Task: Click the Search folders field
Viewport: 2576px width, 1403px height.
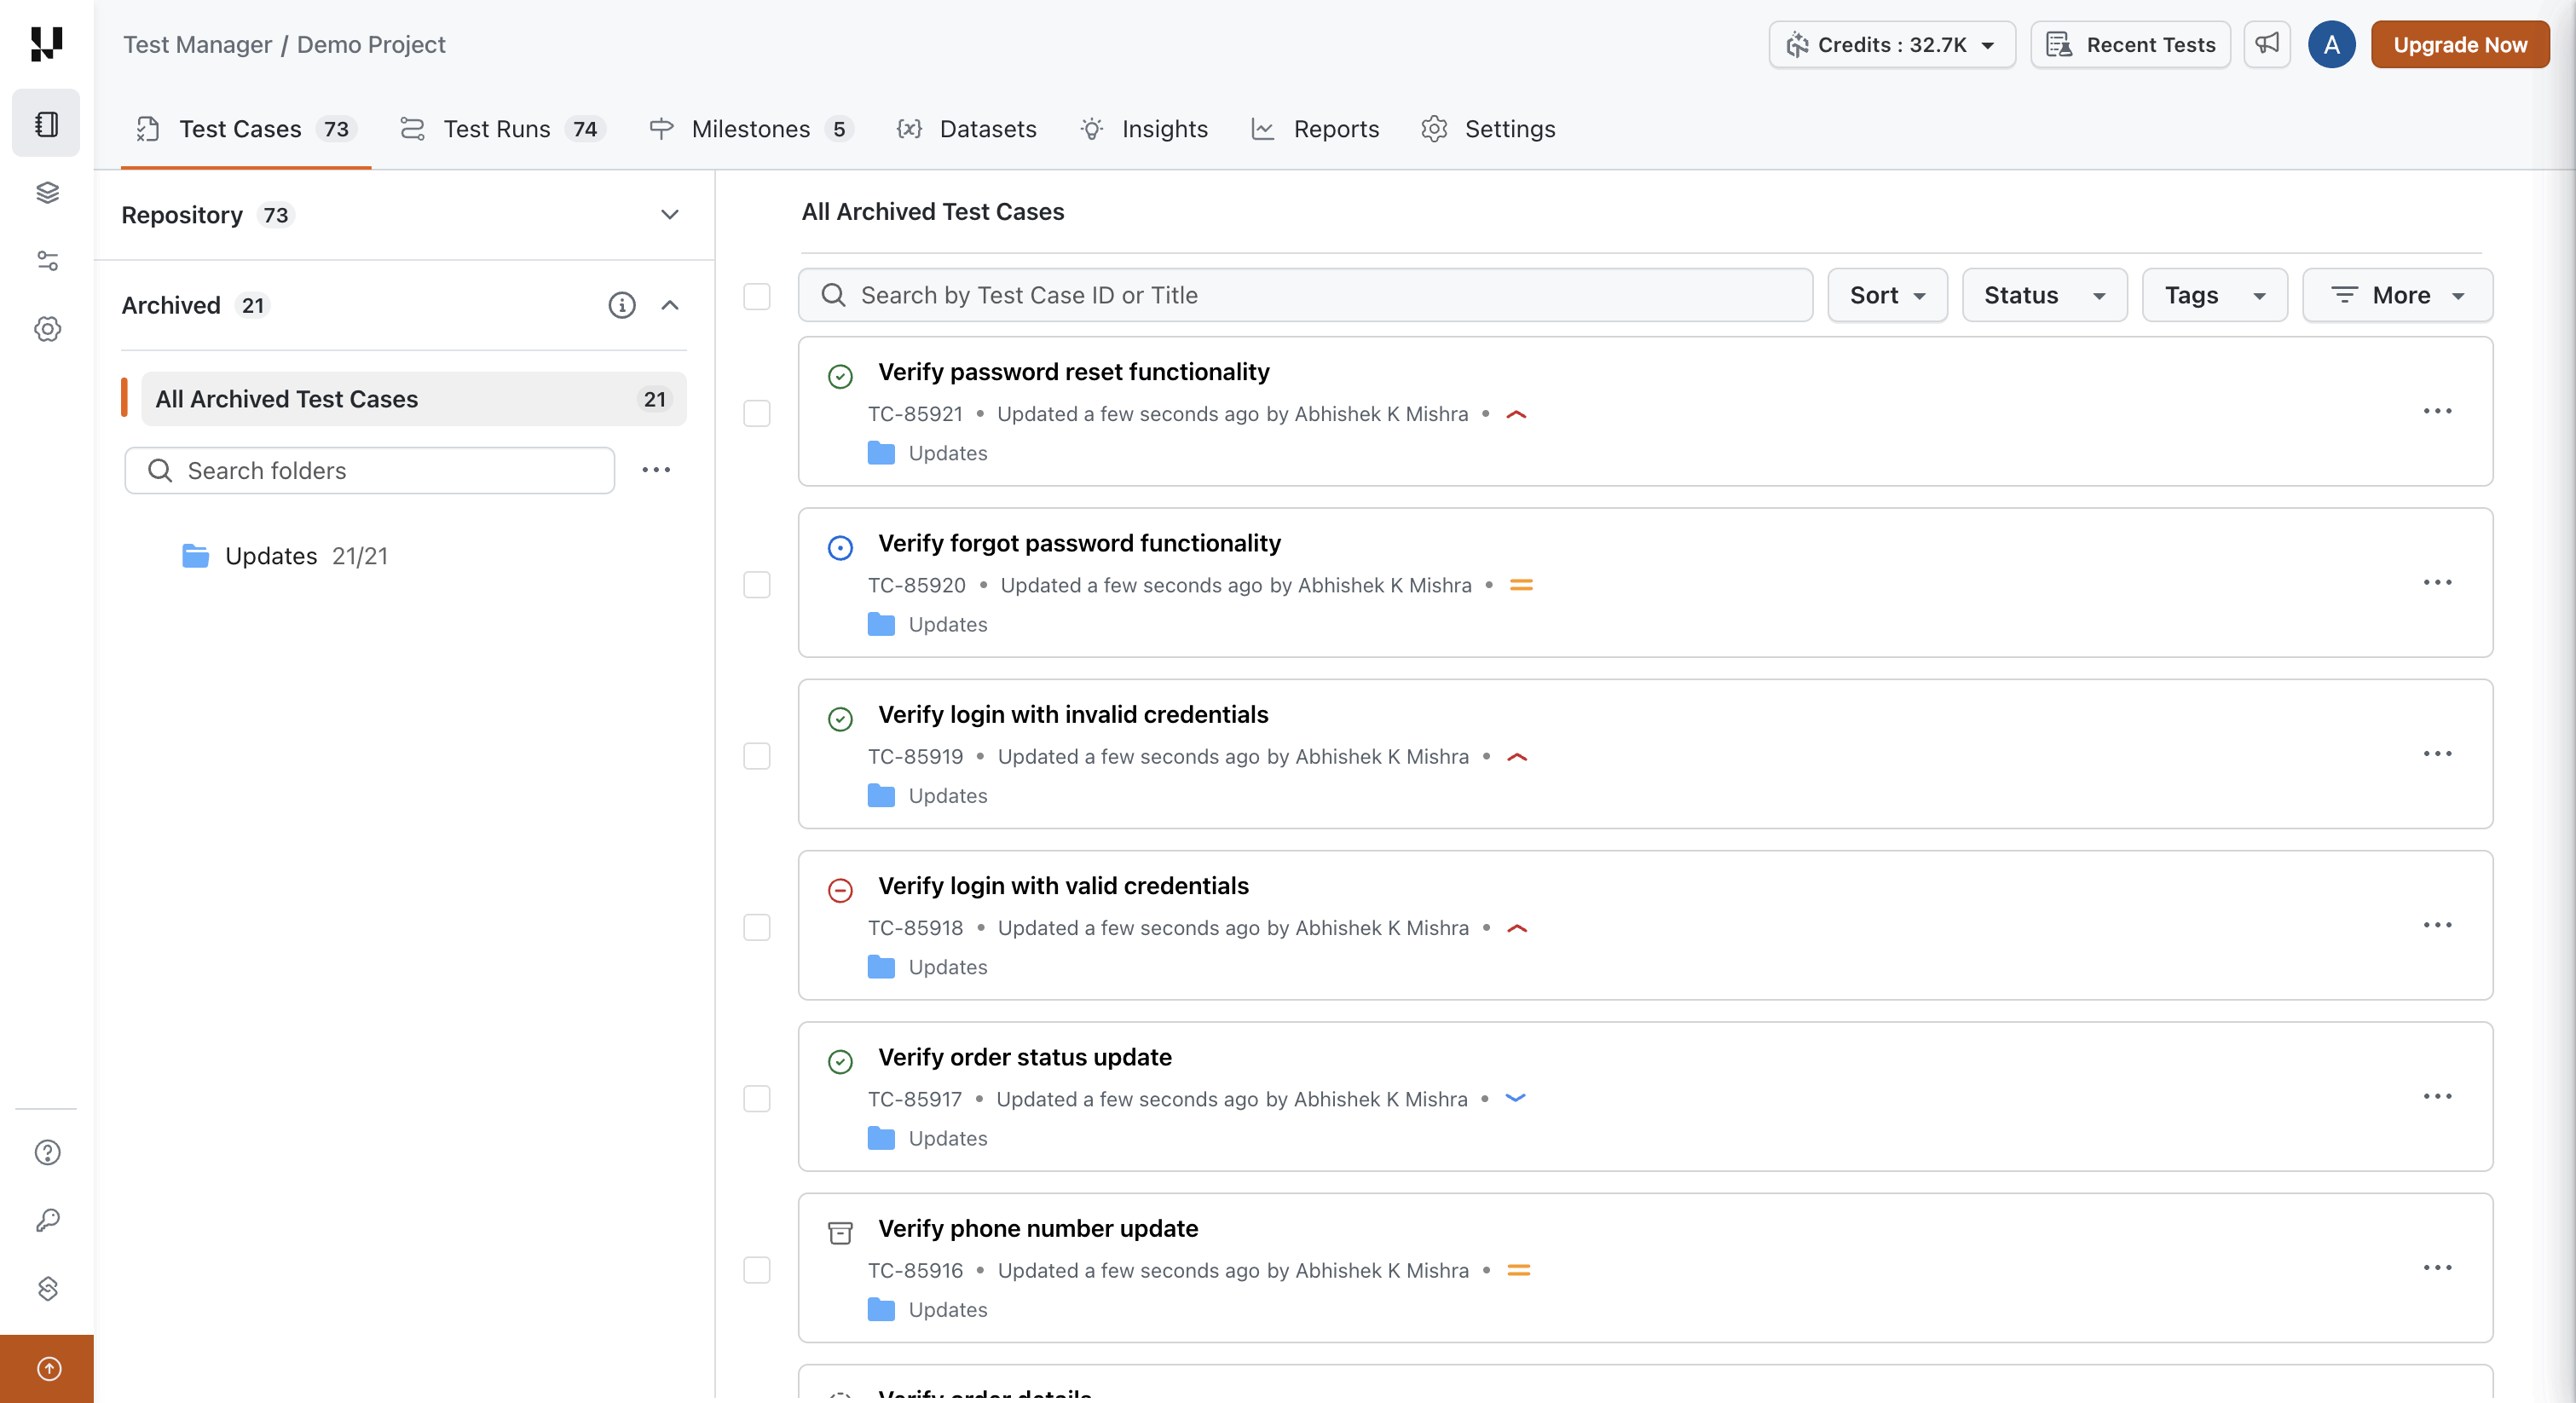Action: (369, 470)
